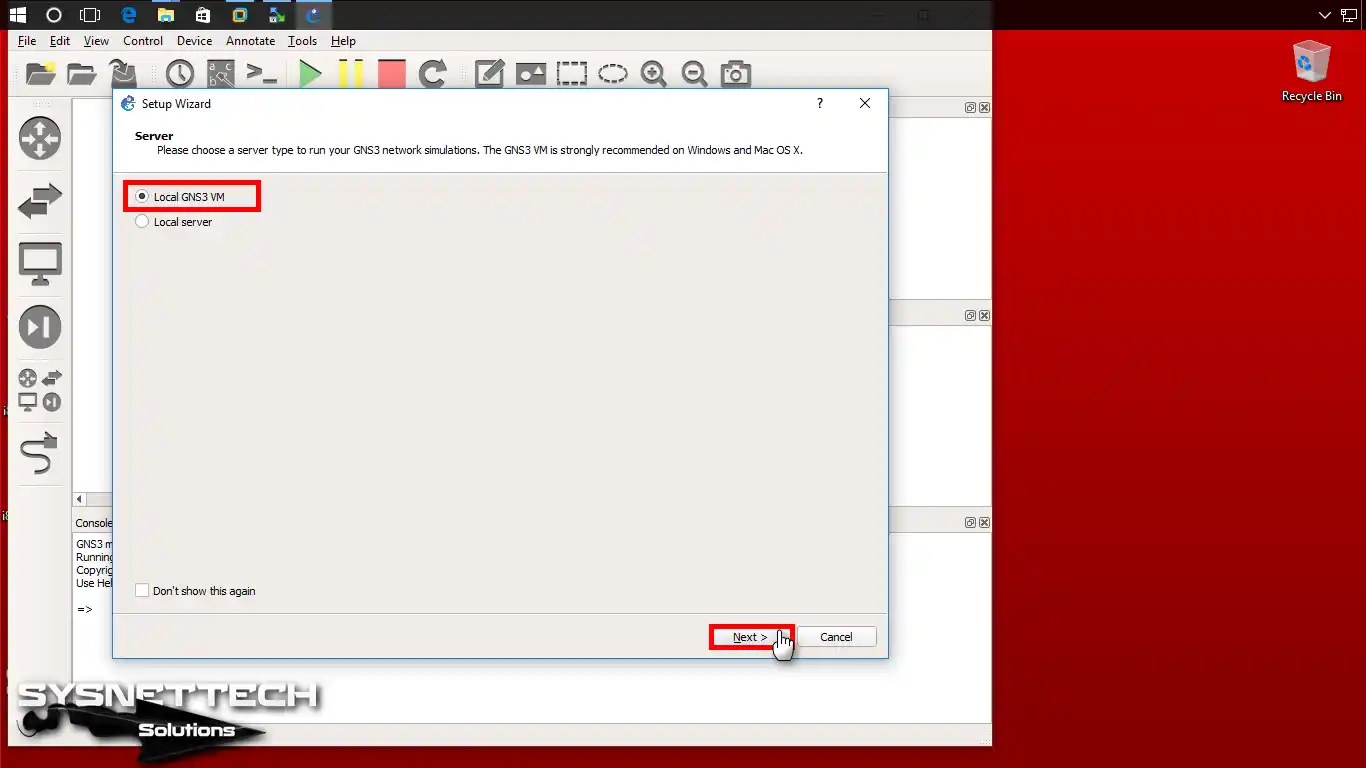Browse routers in the device sidebar

40,138
